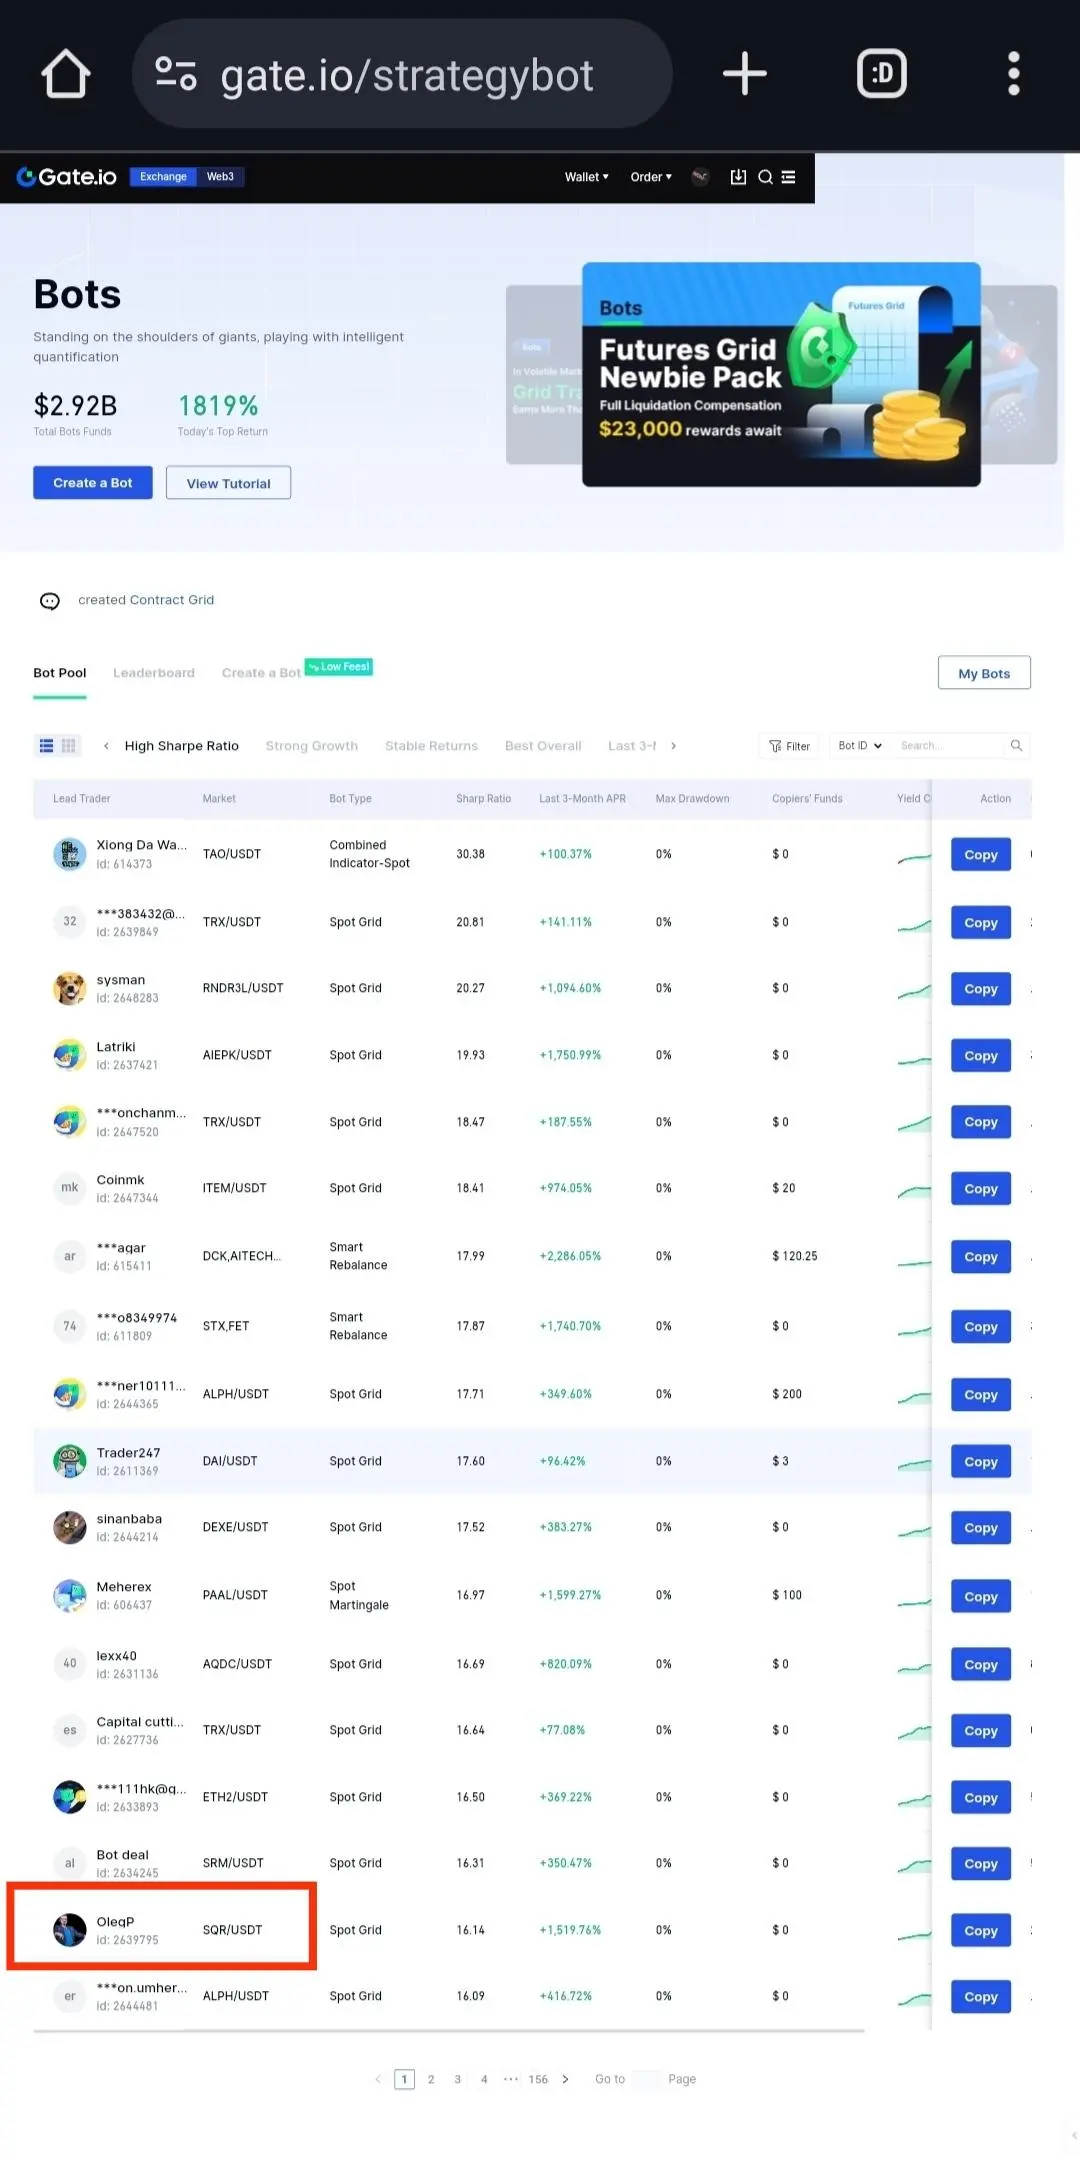Image resolution: width=1080 pixels, height=2157 pixels.
Task: Click Meherex avatar
Action: [x=69, y=1595]
